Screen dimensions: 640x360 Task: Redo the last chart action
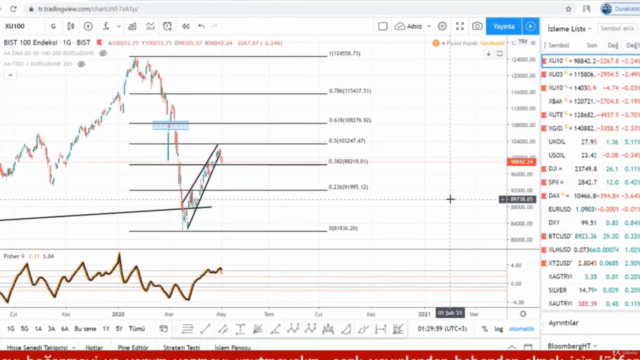[x=214, y=26]
